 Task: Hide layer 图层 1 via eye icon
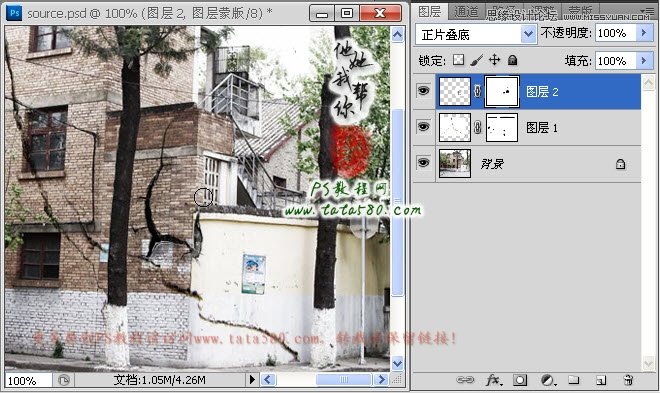point(423,127)
